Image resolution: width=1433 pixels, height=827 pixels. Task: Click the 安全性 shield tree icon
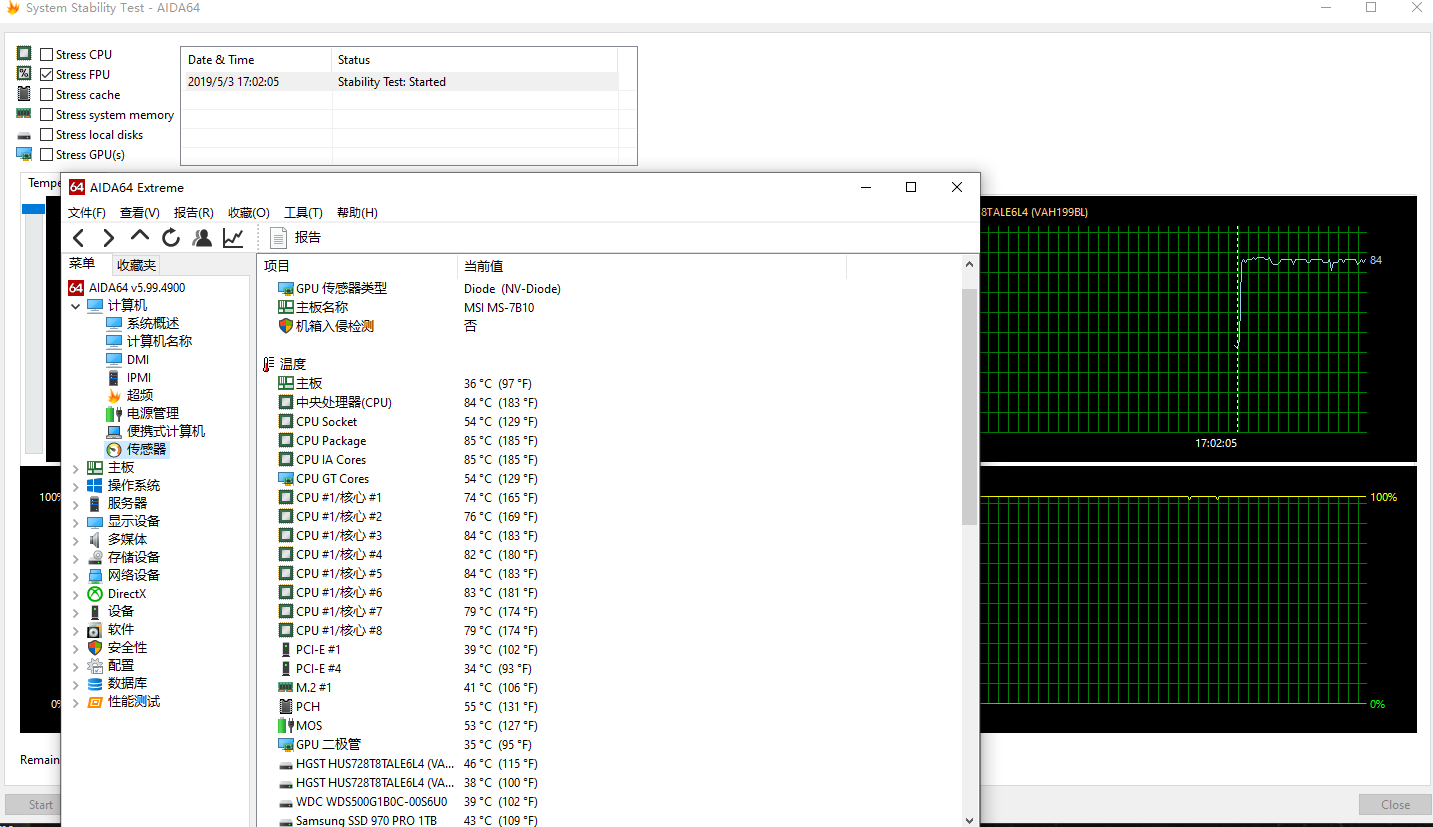point(95,647)
